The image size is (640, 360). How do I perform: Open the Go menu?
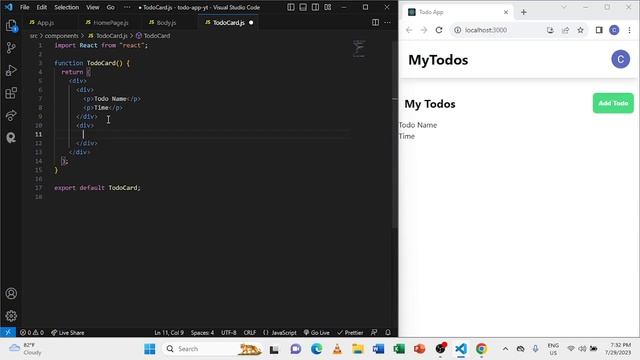[111, 7]
